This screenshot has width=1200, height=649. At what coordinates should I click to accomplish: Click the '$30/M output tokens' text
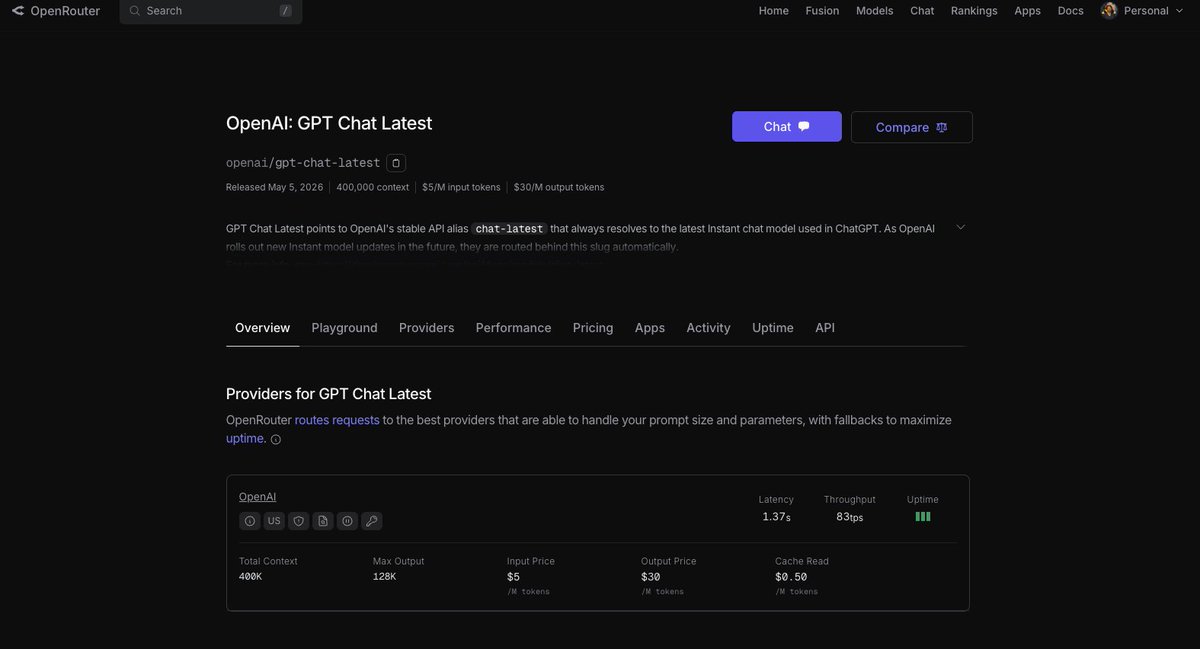pyautogui.click(x=559, y=187)
